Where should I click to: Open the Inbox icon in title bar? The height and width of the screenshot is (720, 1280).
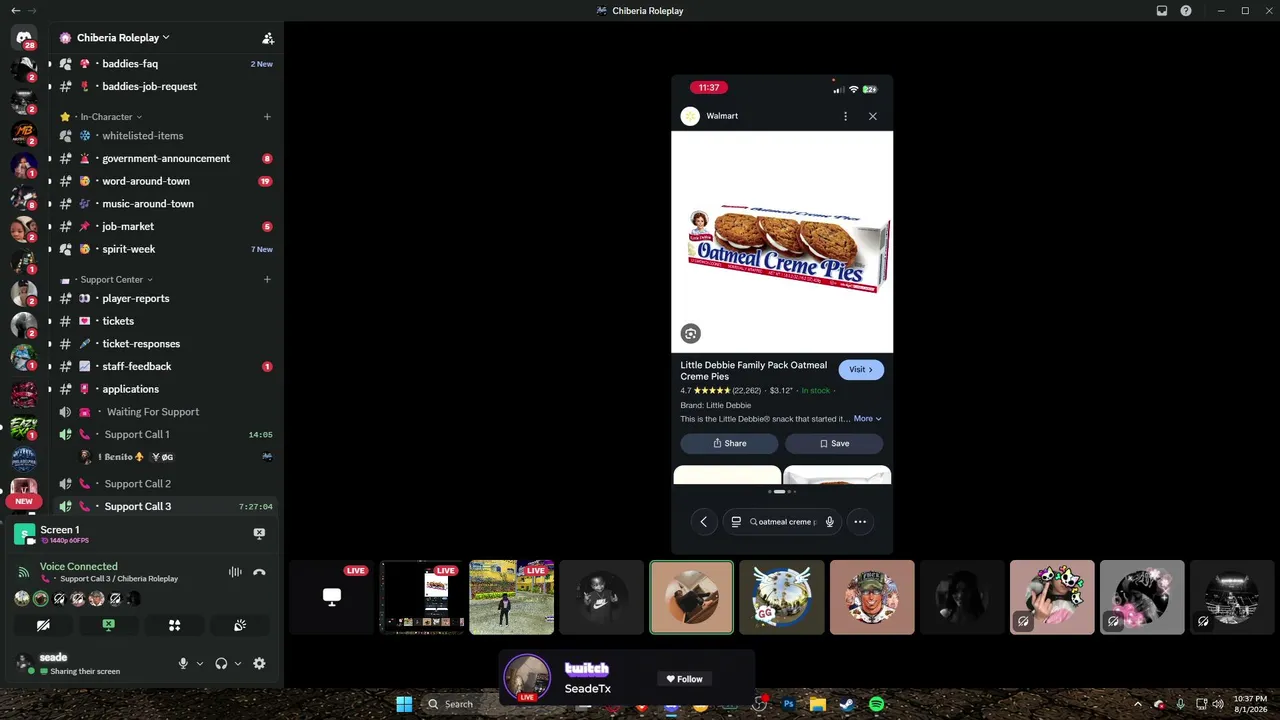coord(1162,11)
